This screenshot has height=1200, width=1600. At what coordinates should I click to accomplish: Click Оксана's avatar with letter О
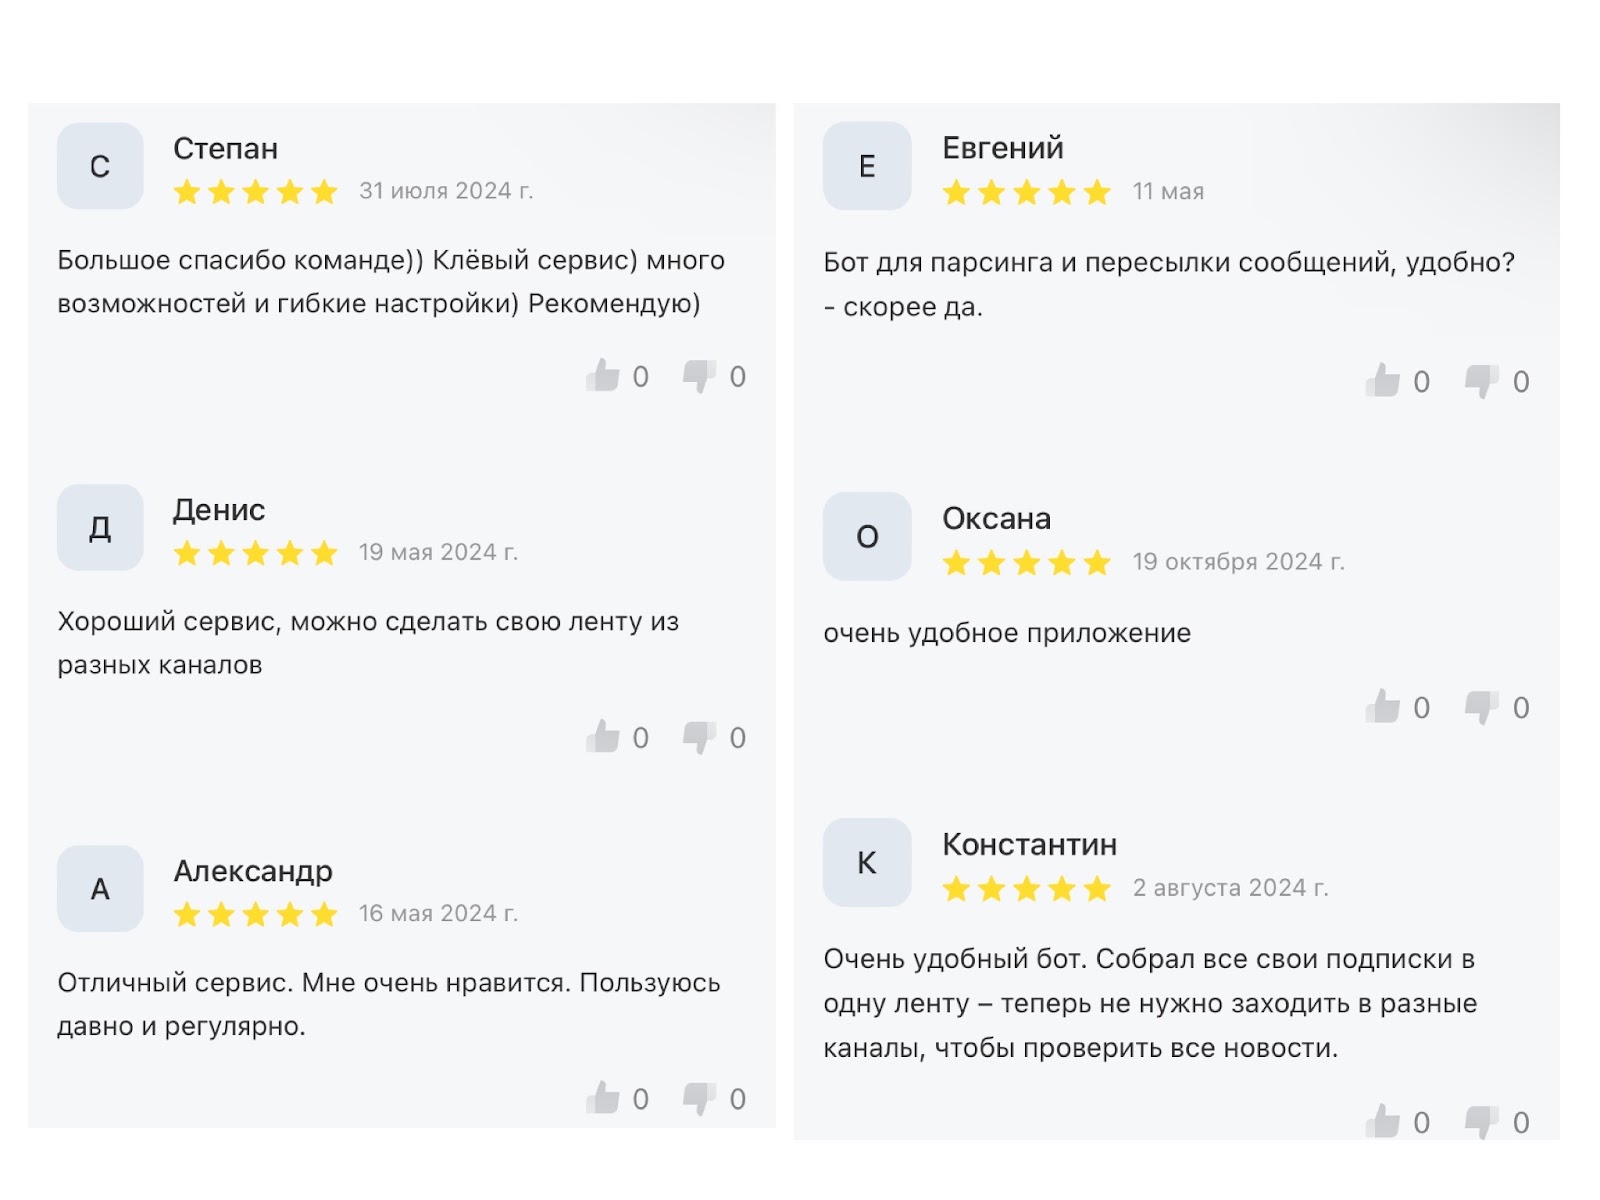[x=867, y=536]
